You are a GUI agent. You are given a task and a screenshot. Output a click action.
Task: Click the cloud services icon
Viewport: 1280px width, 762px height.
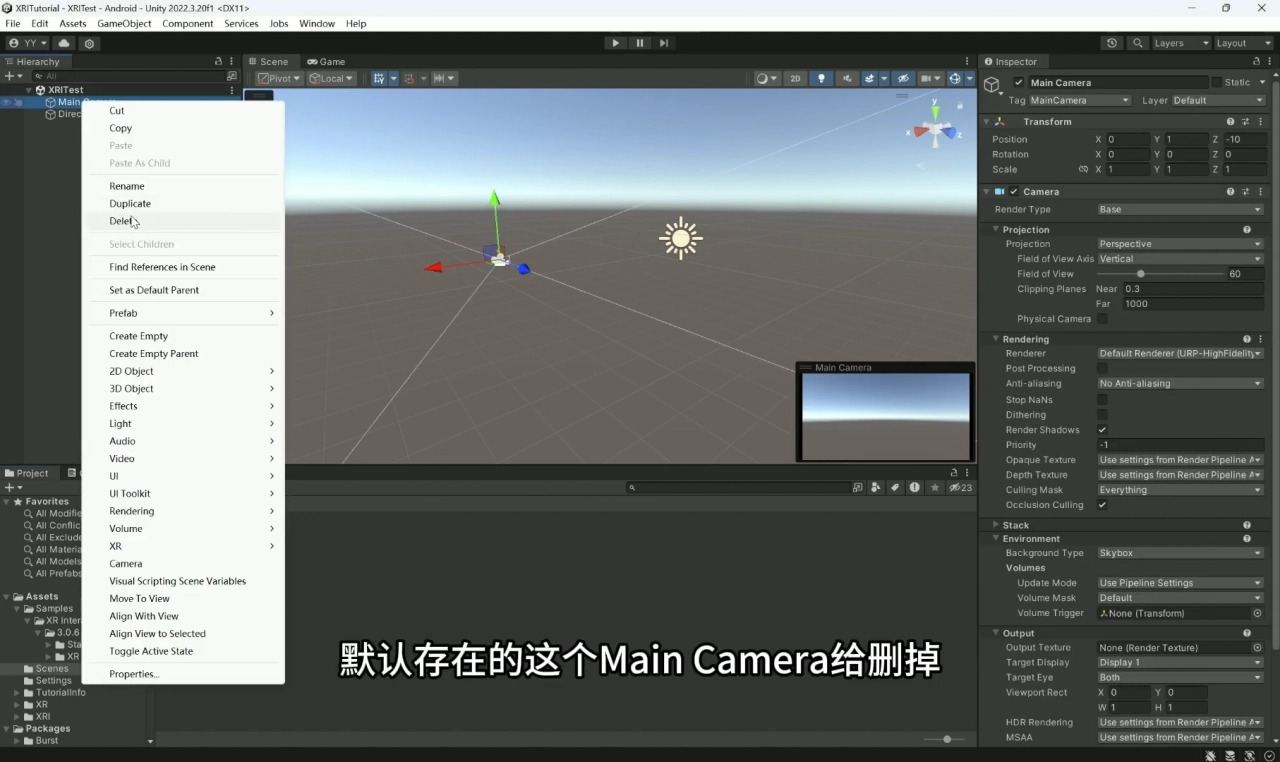[64, 43]
